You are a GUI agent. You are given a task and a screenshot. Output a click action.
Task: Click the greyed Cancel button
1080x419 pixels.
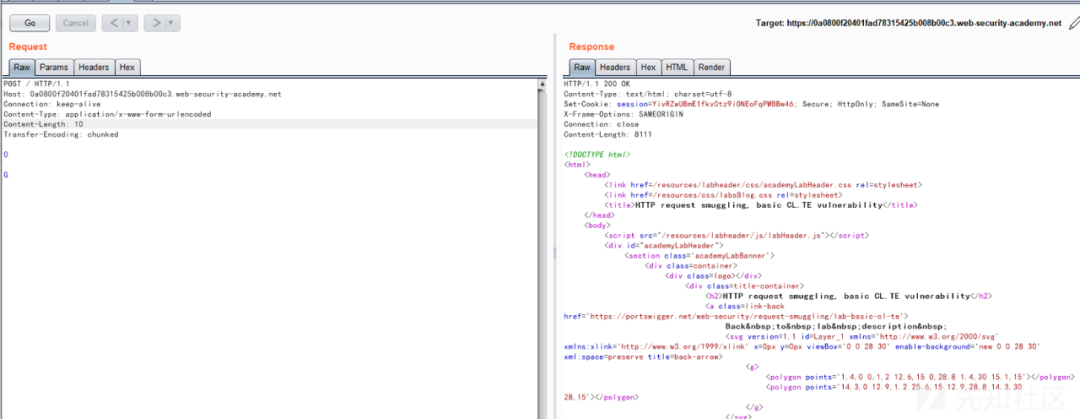(76, 23)
